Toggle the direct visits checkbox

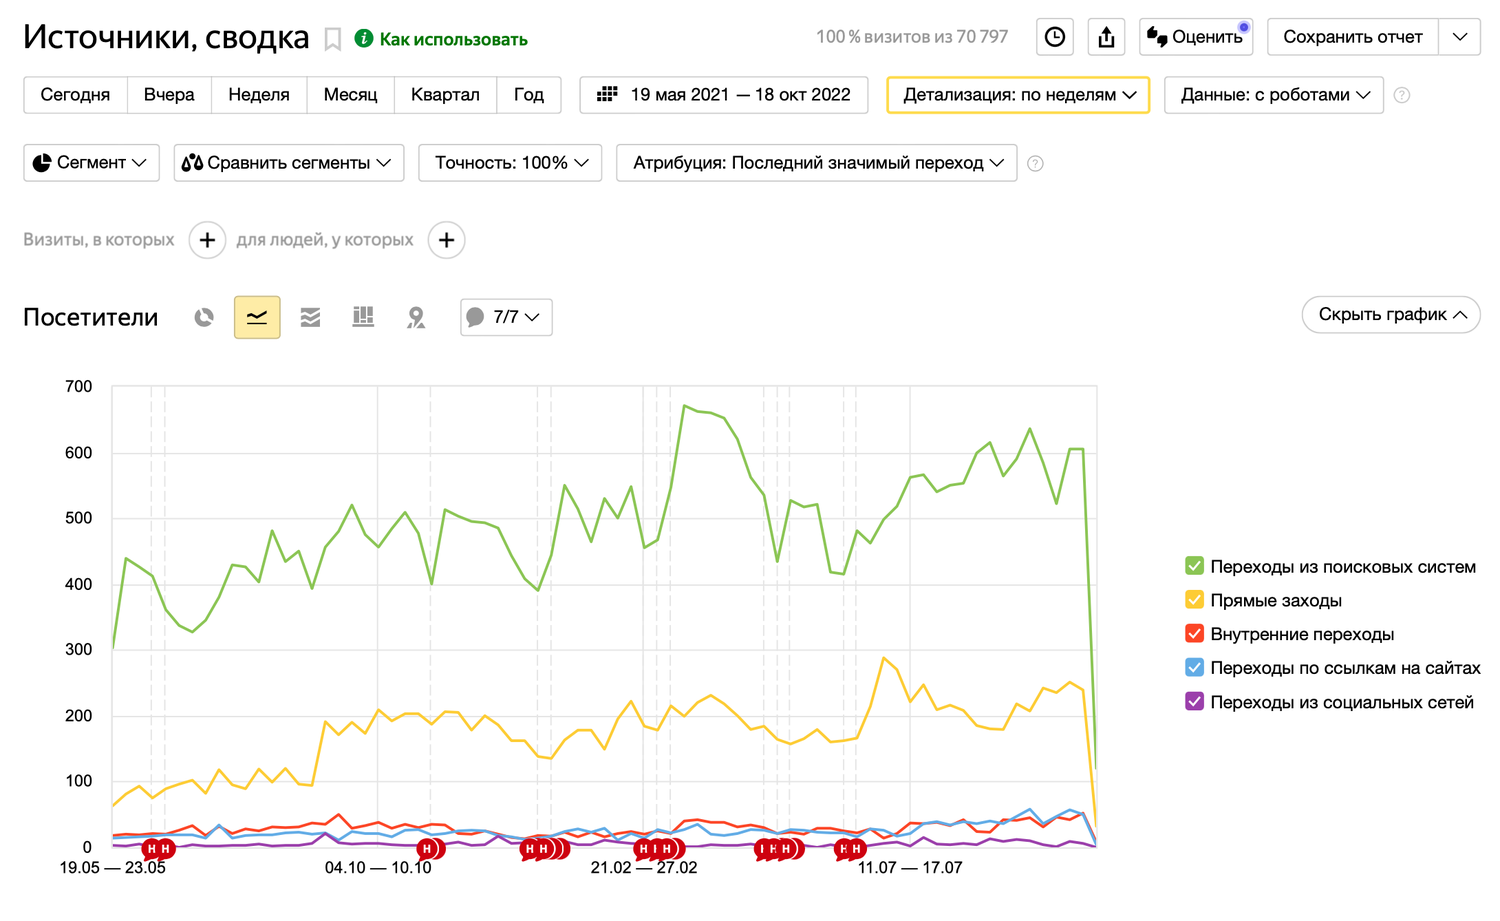pyautogui.click(x=1194, y=600)
